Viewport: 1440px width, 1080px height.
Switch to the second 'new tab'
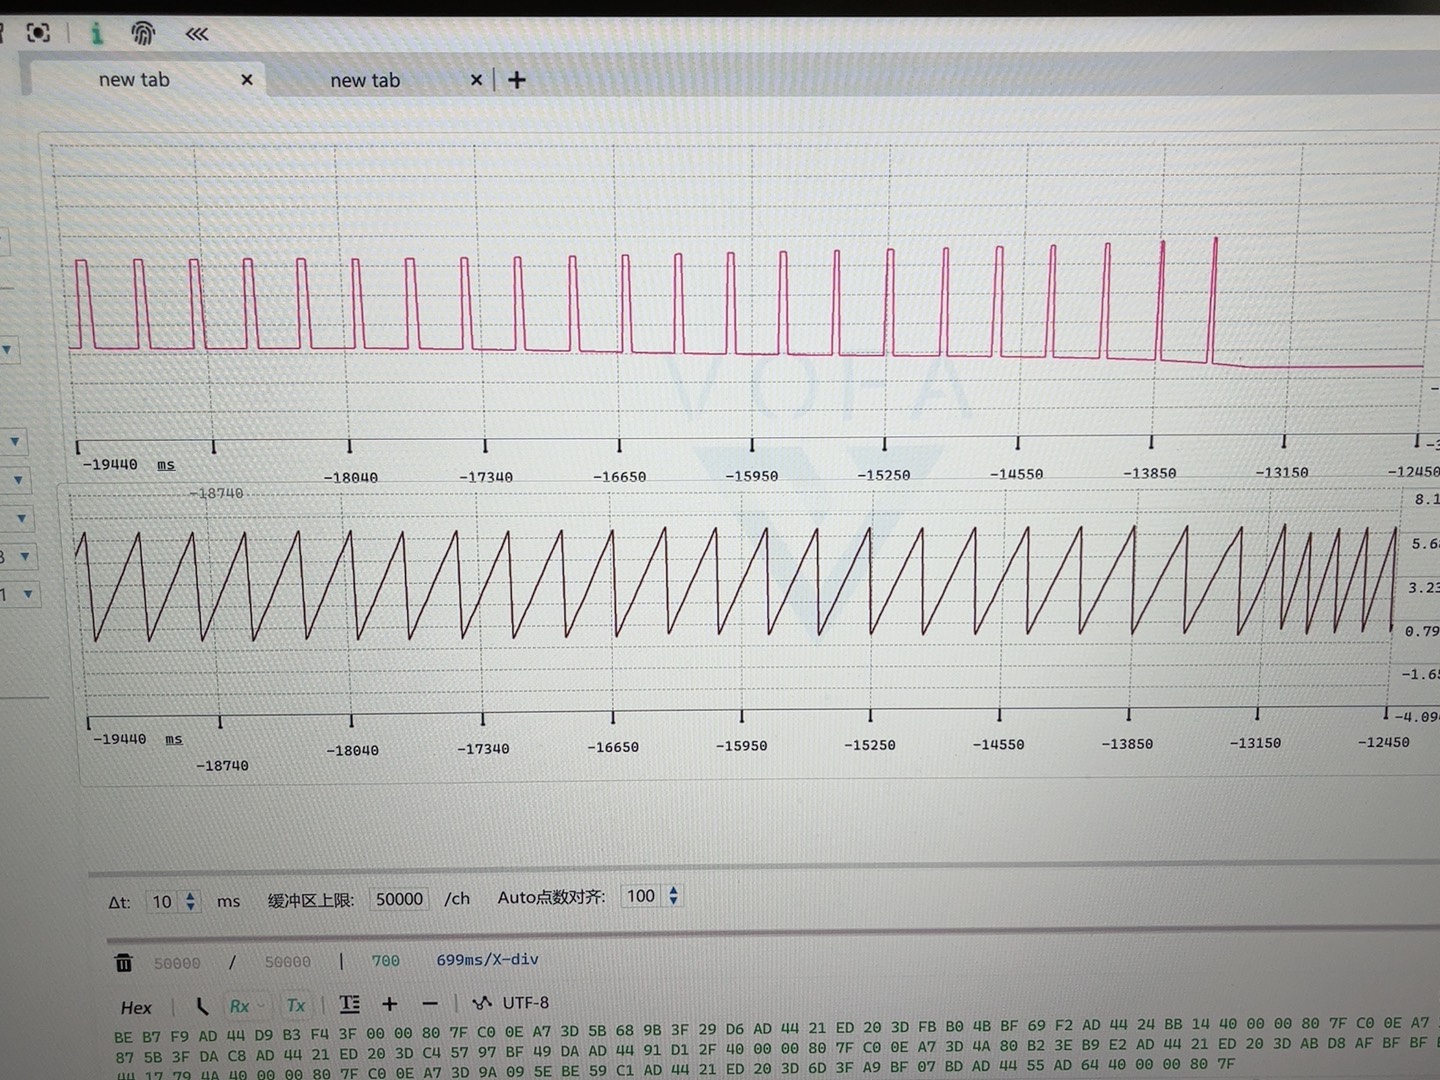(365, 80)
